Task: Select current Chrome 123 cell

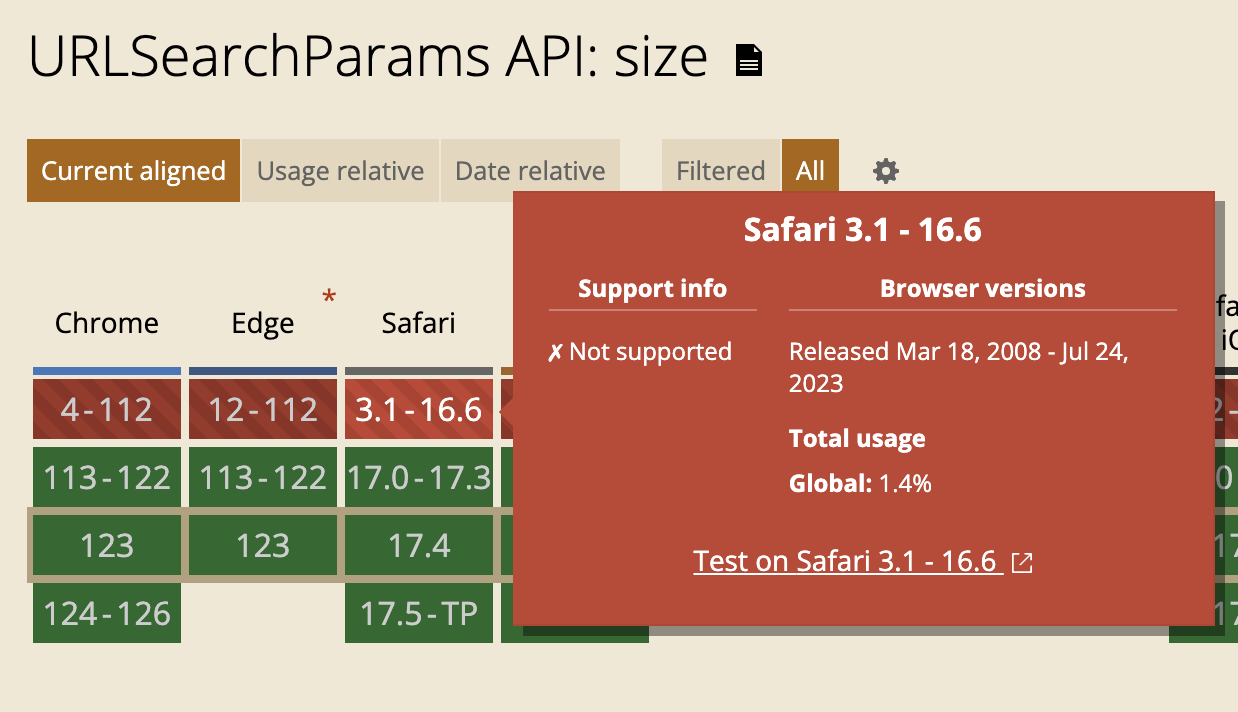Action: 107,545
